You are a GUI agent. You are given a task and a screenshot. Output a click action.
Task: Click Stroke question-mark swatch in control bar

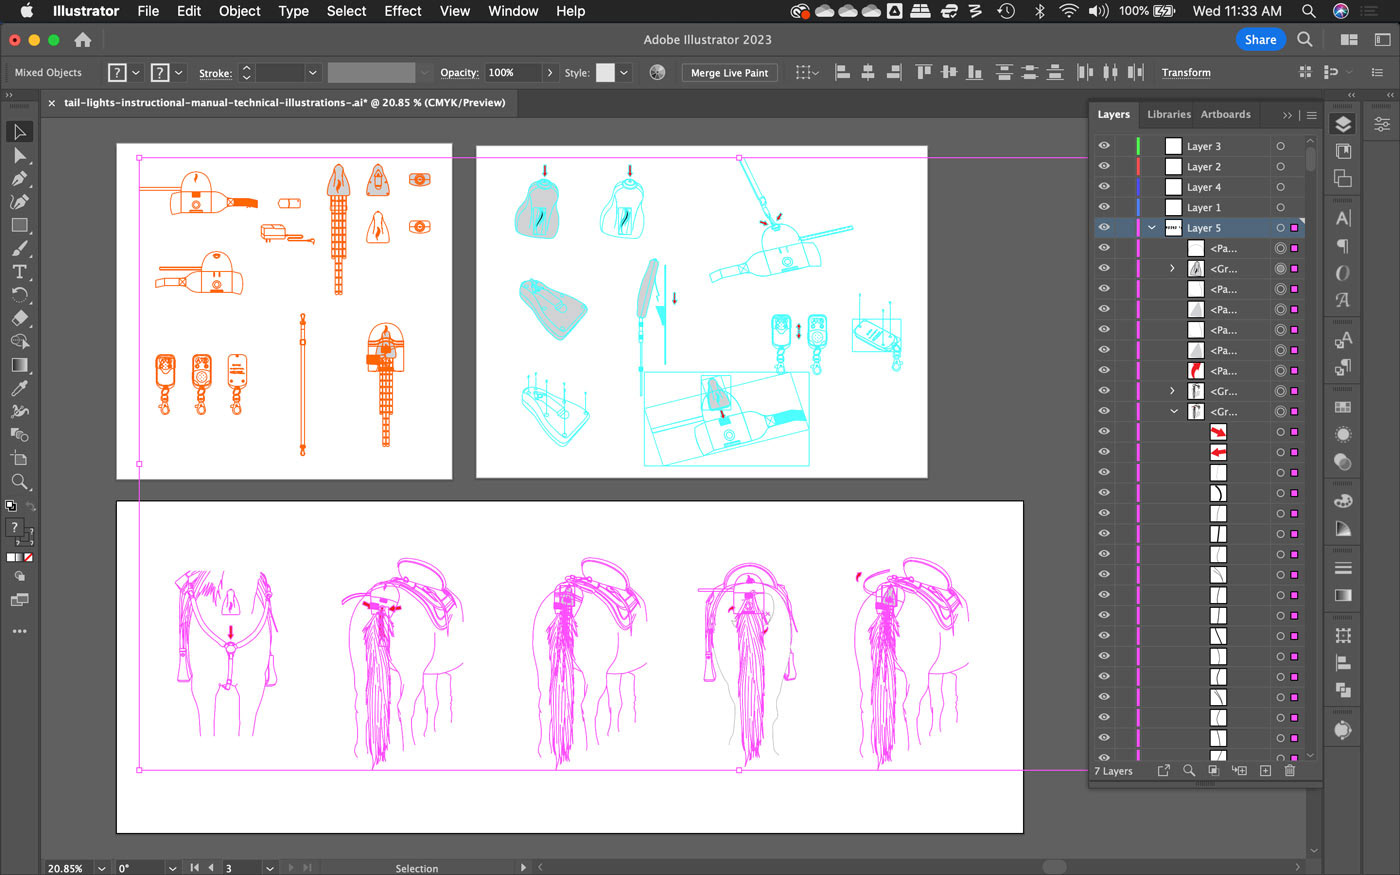tap(160, 73)
